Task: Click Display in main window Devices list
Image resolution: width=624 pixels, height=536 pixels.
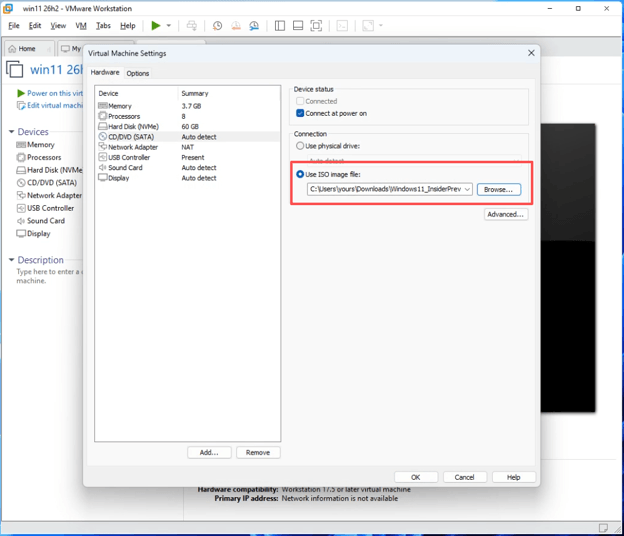Action: pyautogui.click(x=33, y=234)
